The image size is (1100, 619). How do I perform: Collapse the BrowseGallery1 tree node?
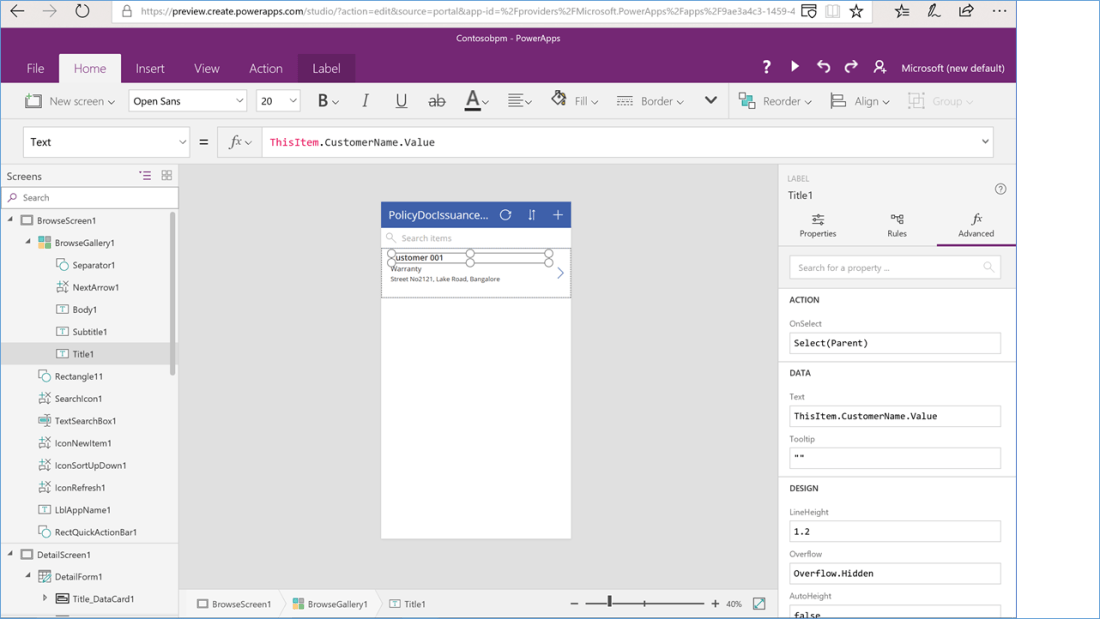(28, 243)
